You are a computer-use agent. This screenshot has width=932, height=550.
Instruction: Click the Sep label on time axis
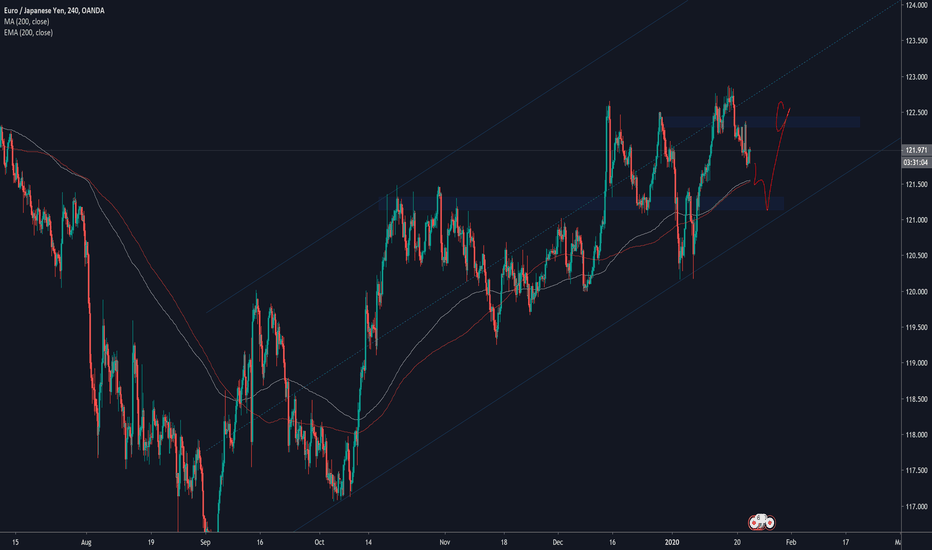point(205,540)
